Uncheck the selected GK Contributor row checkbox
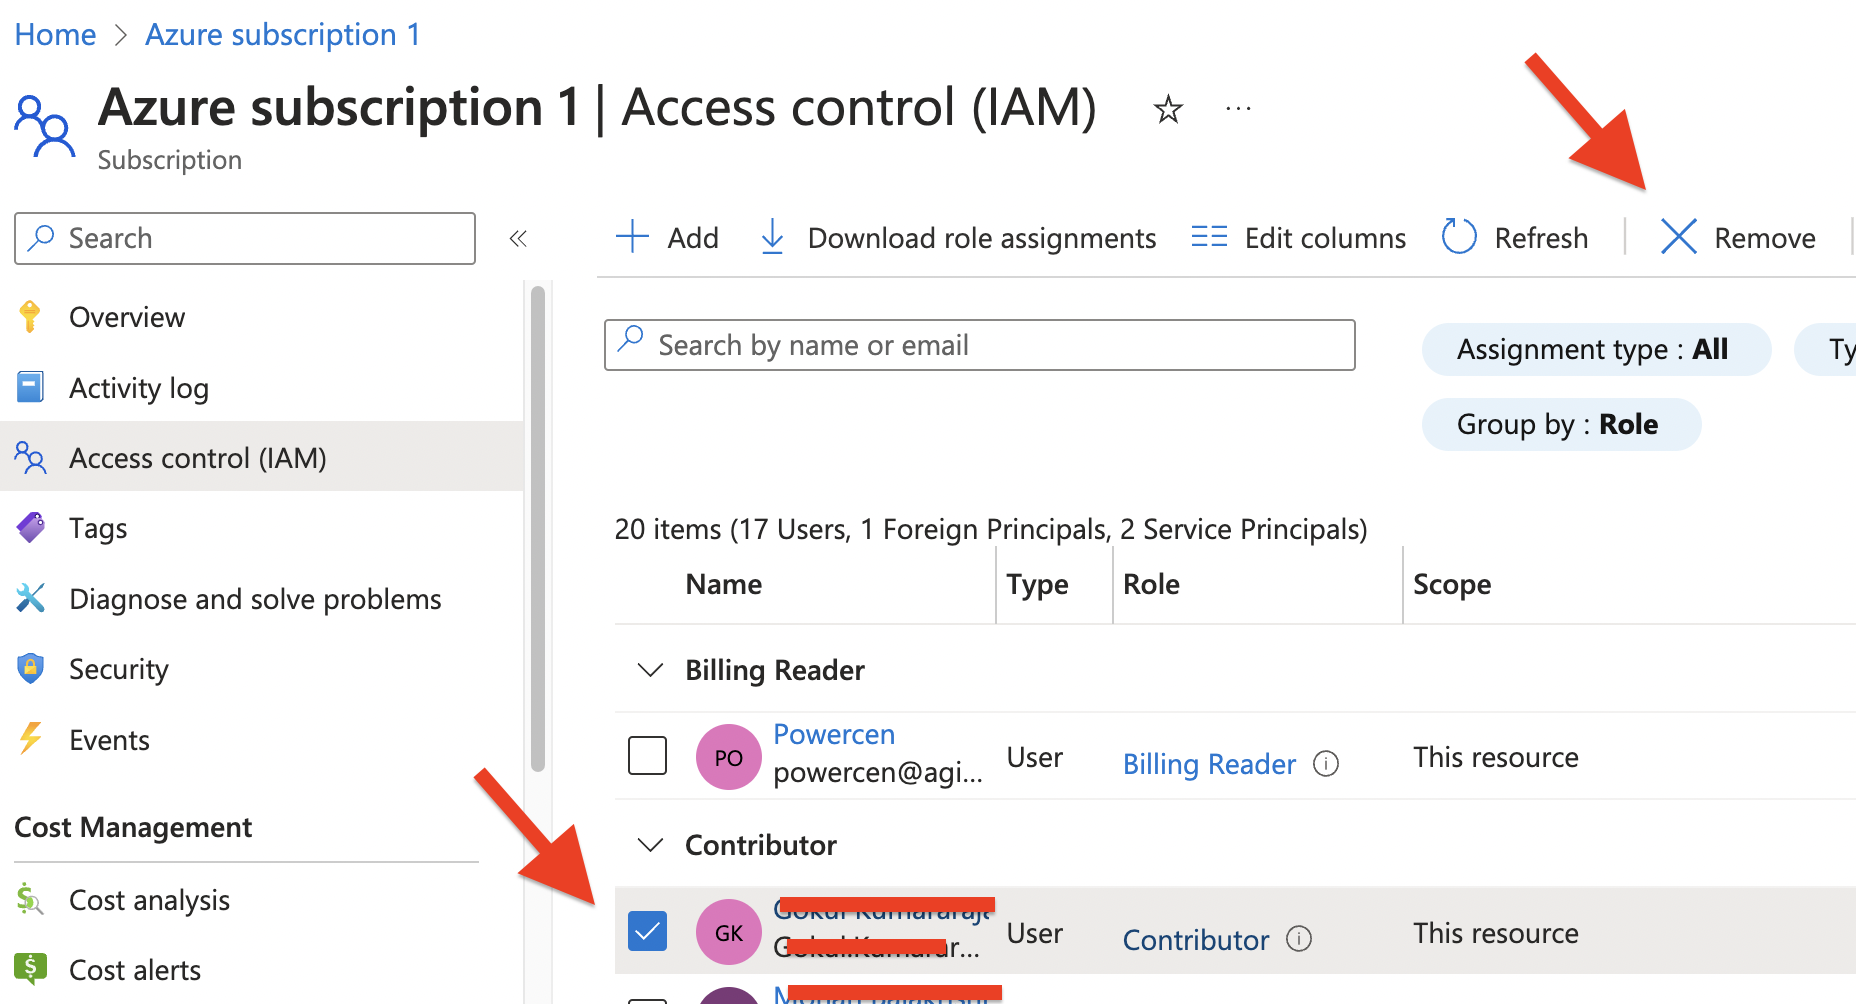The height and width of the screenshot is (1004, 1856). click(x=647, y=931)
